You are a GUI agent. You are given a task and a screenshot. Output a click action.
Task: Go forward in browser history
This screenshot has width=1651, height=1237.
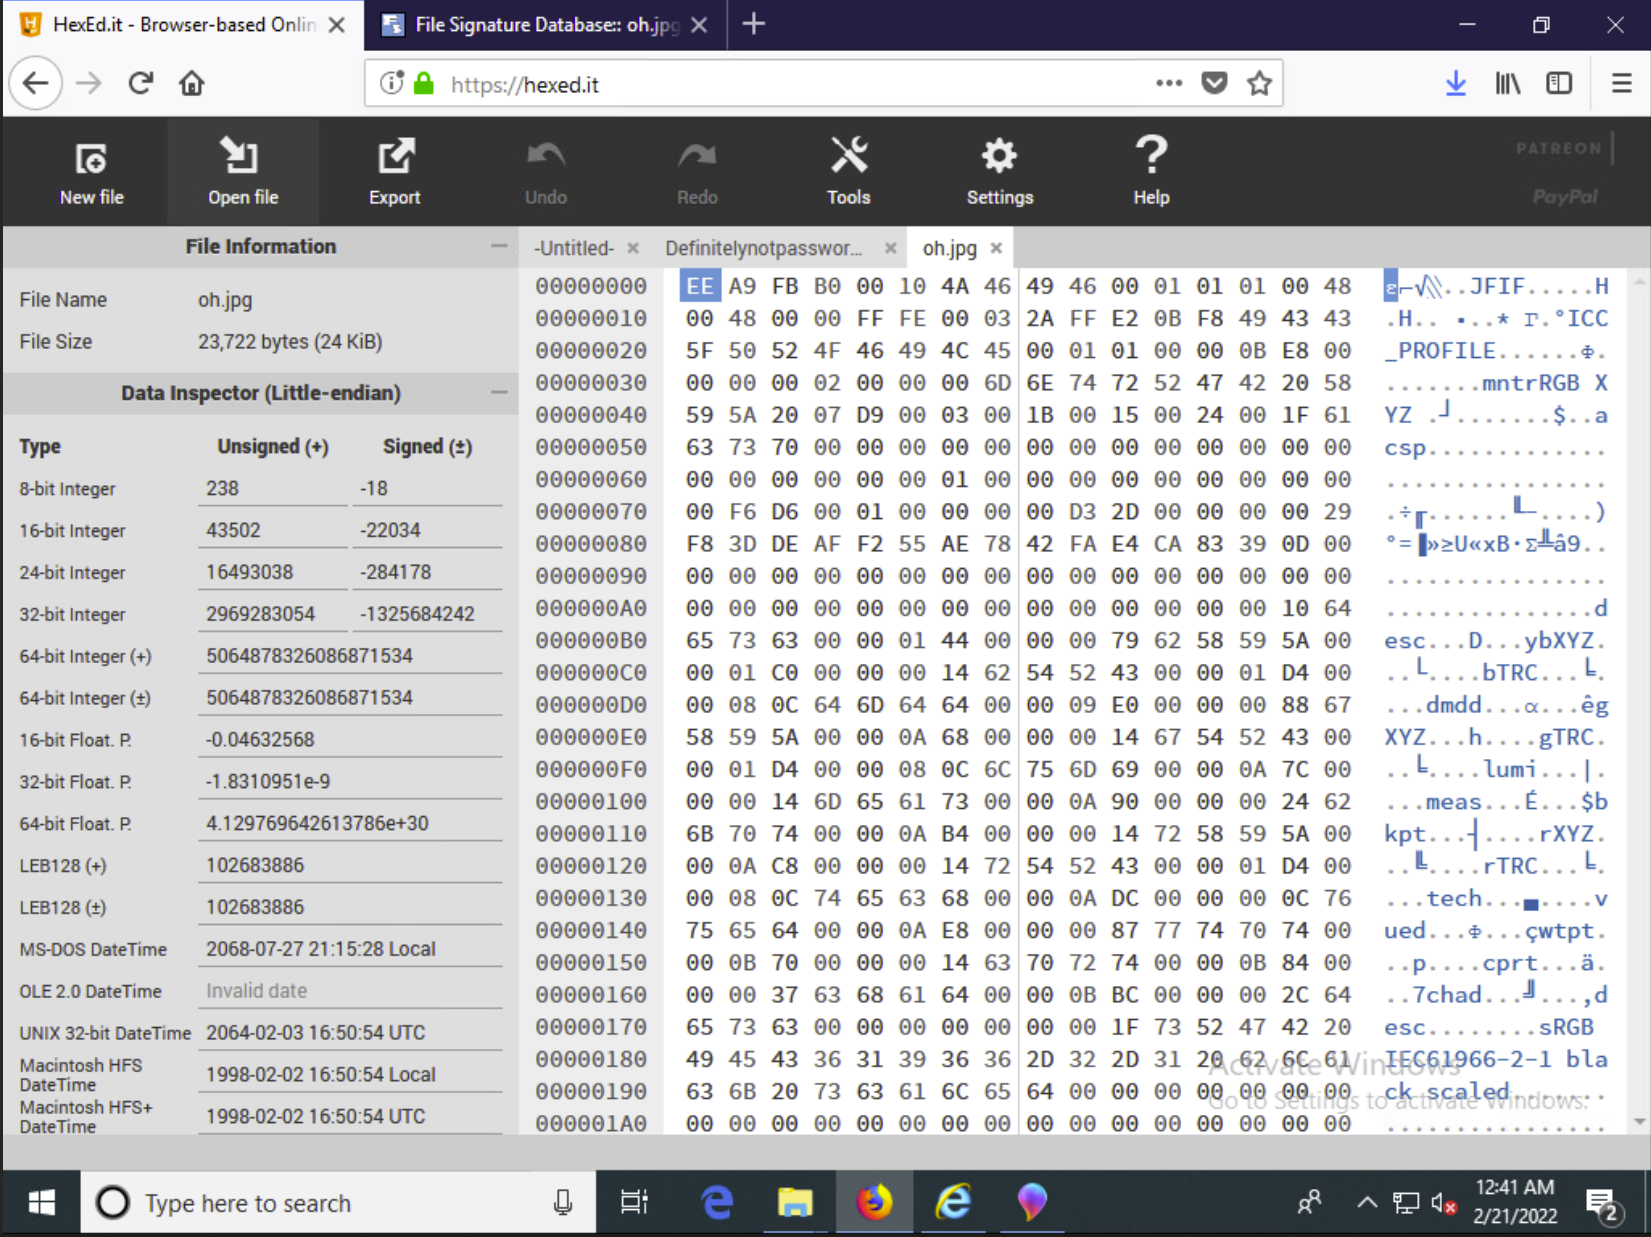pos(89,83)
